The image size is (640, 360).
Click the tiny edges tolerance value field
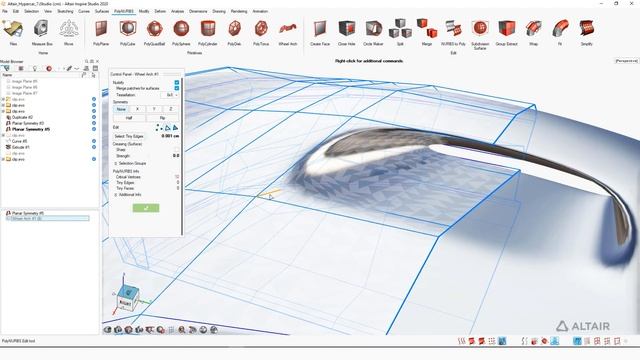click(170, 136)
